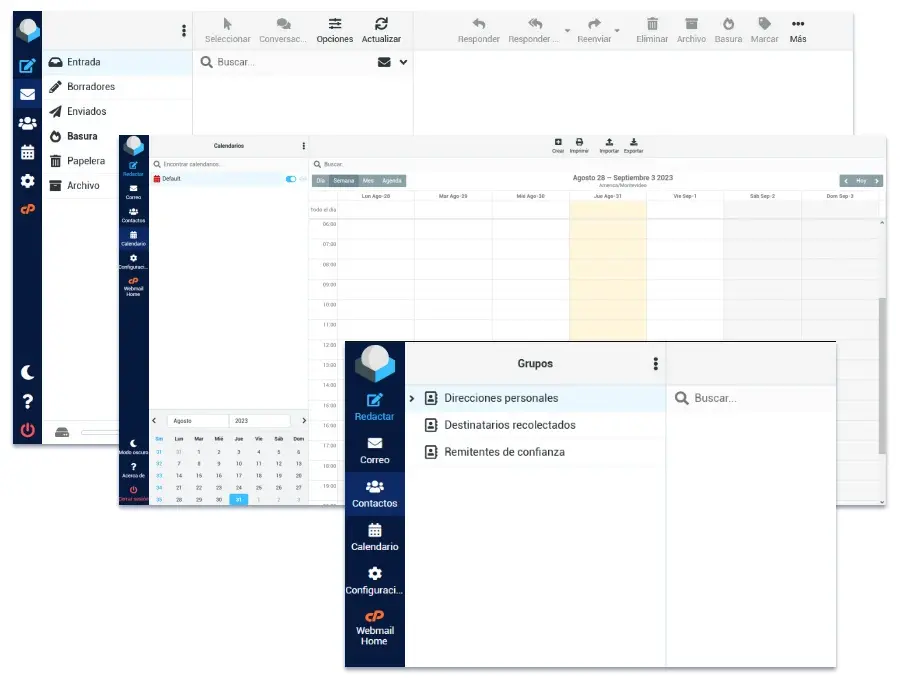Expand the Direcciones personales group

(412, 398)
